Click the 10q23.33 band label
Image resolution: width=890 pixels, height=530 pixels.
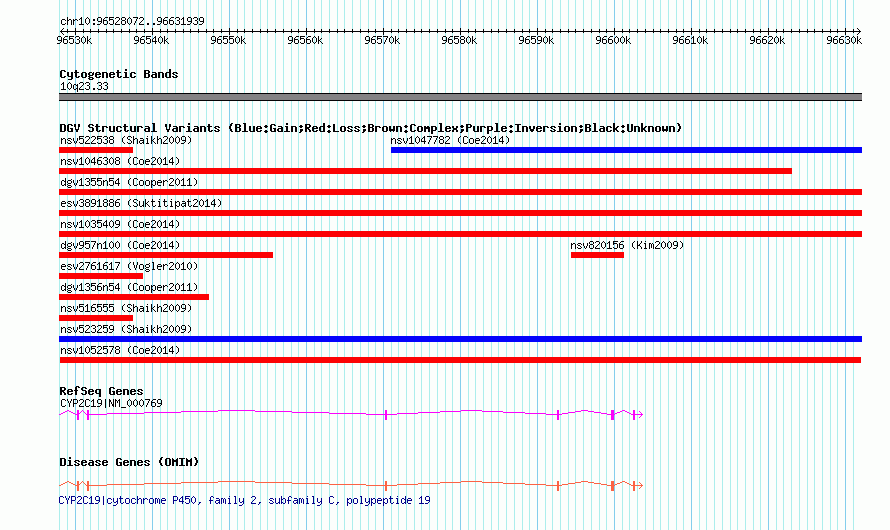(84, 86)
